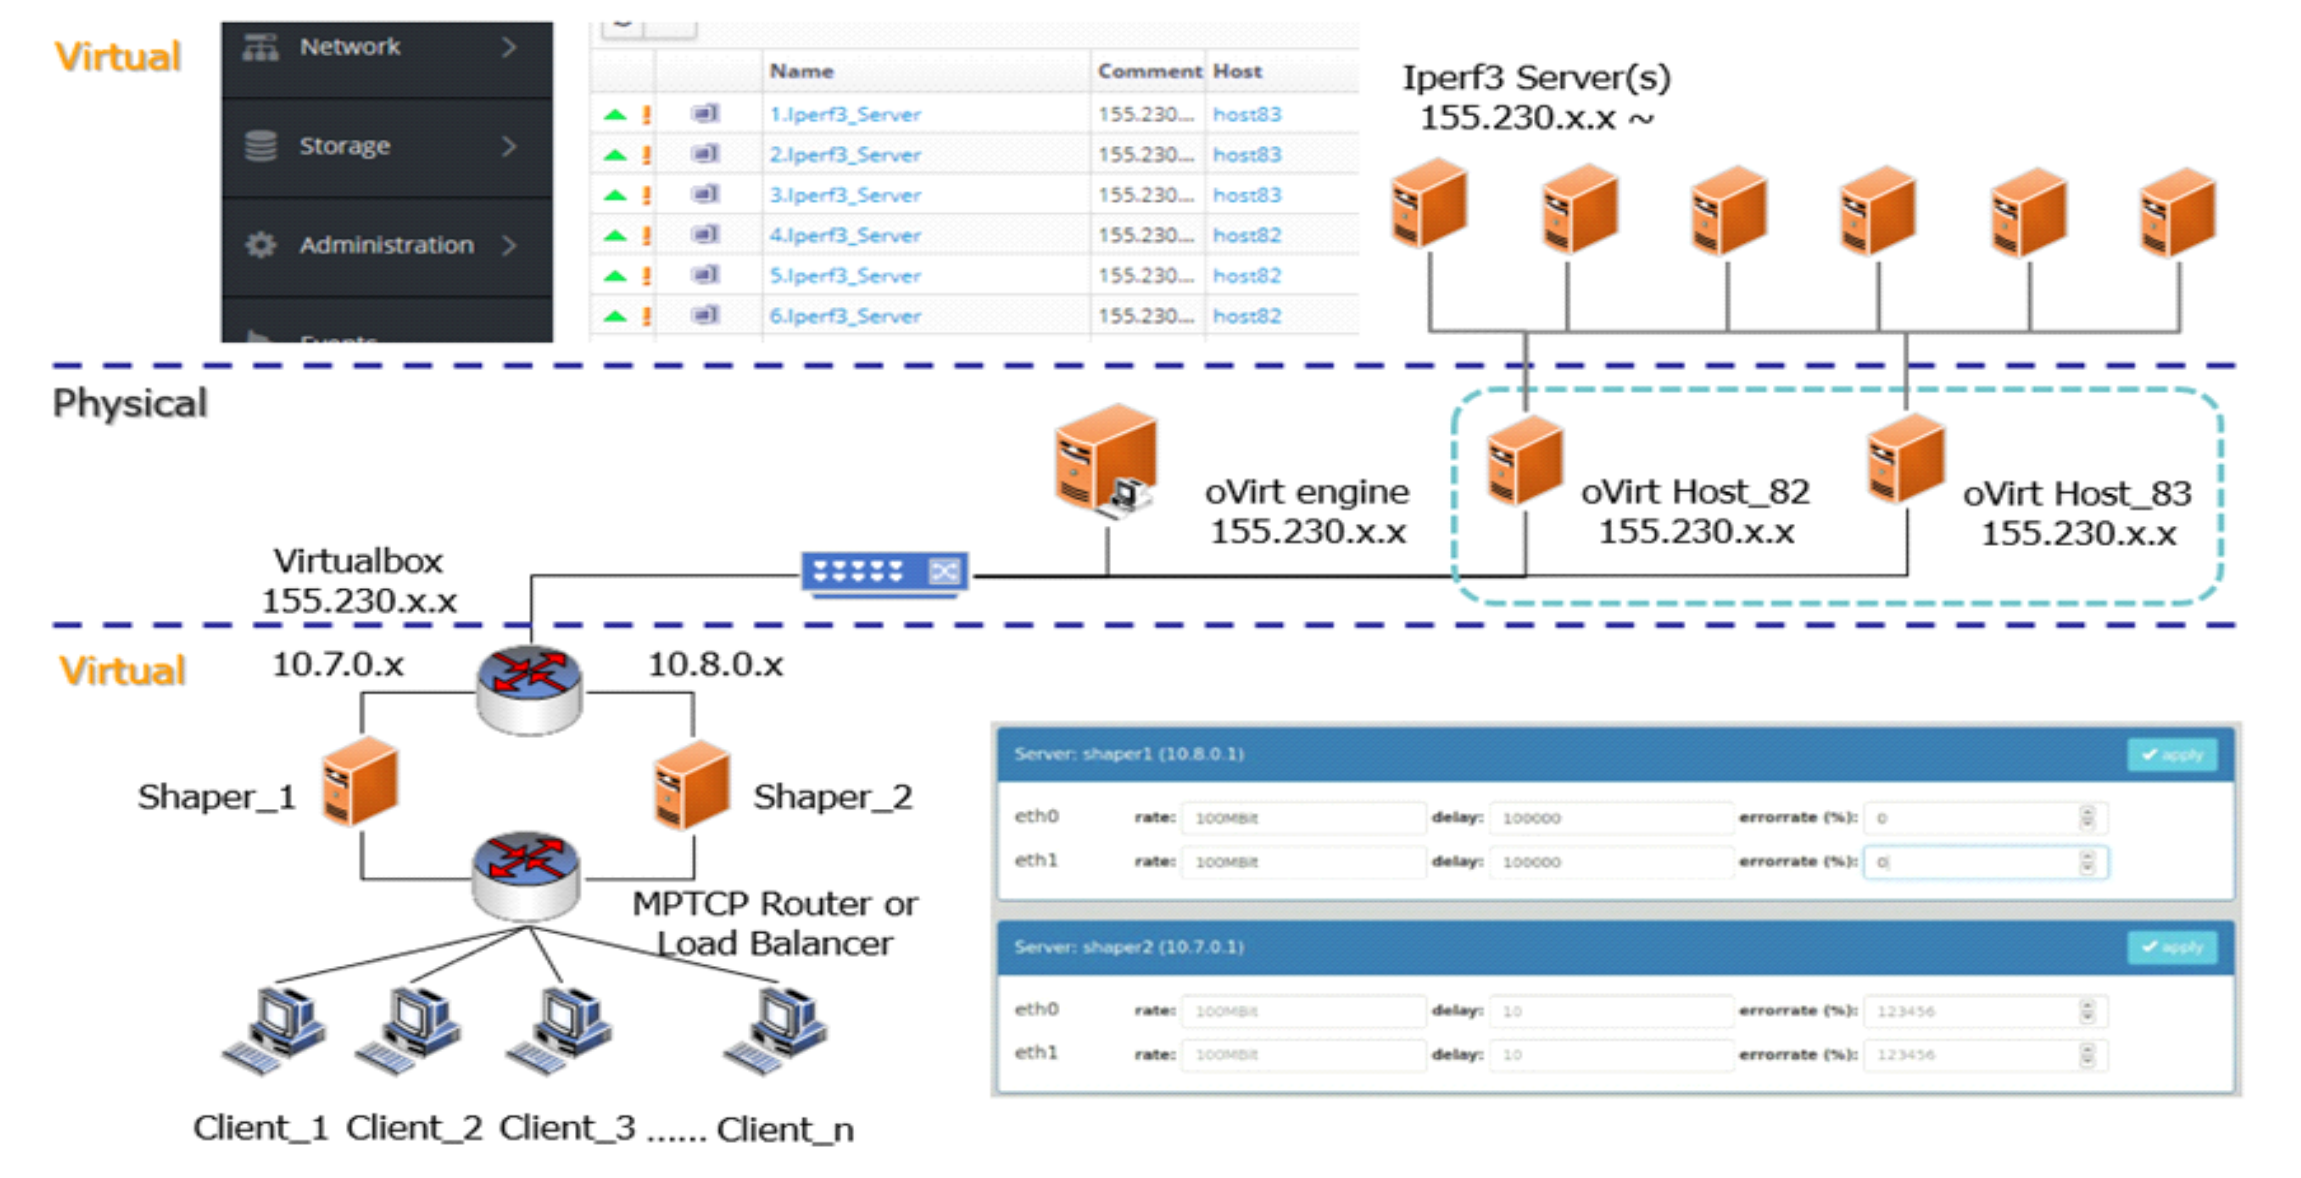
Task: Expand the Storage menu chevron
Action: tap(510, 146)
